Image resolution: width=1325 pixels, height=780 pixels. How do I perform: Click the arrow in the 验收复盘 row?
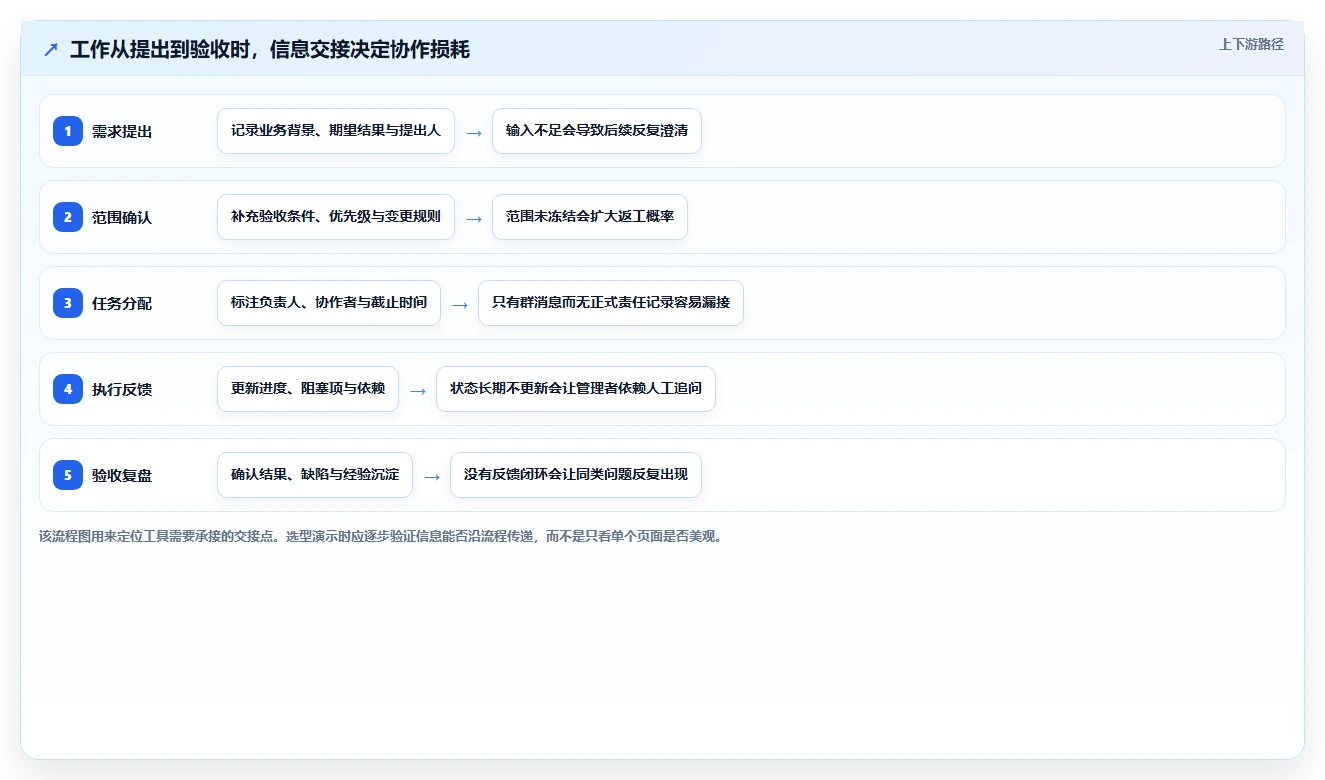pos(432,476)
